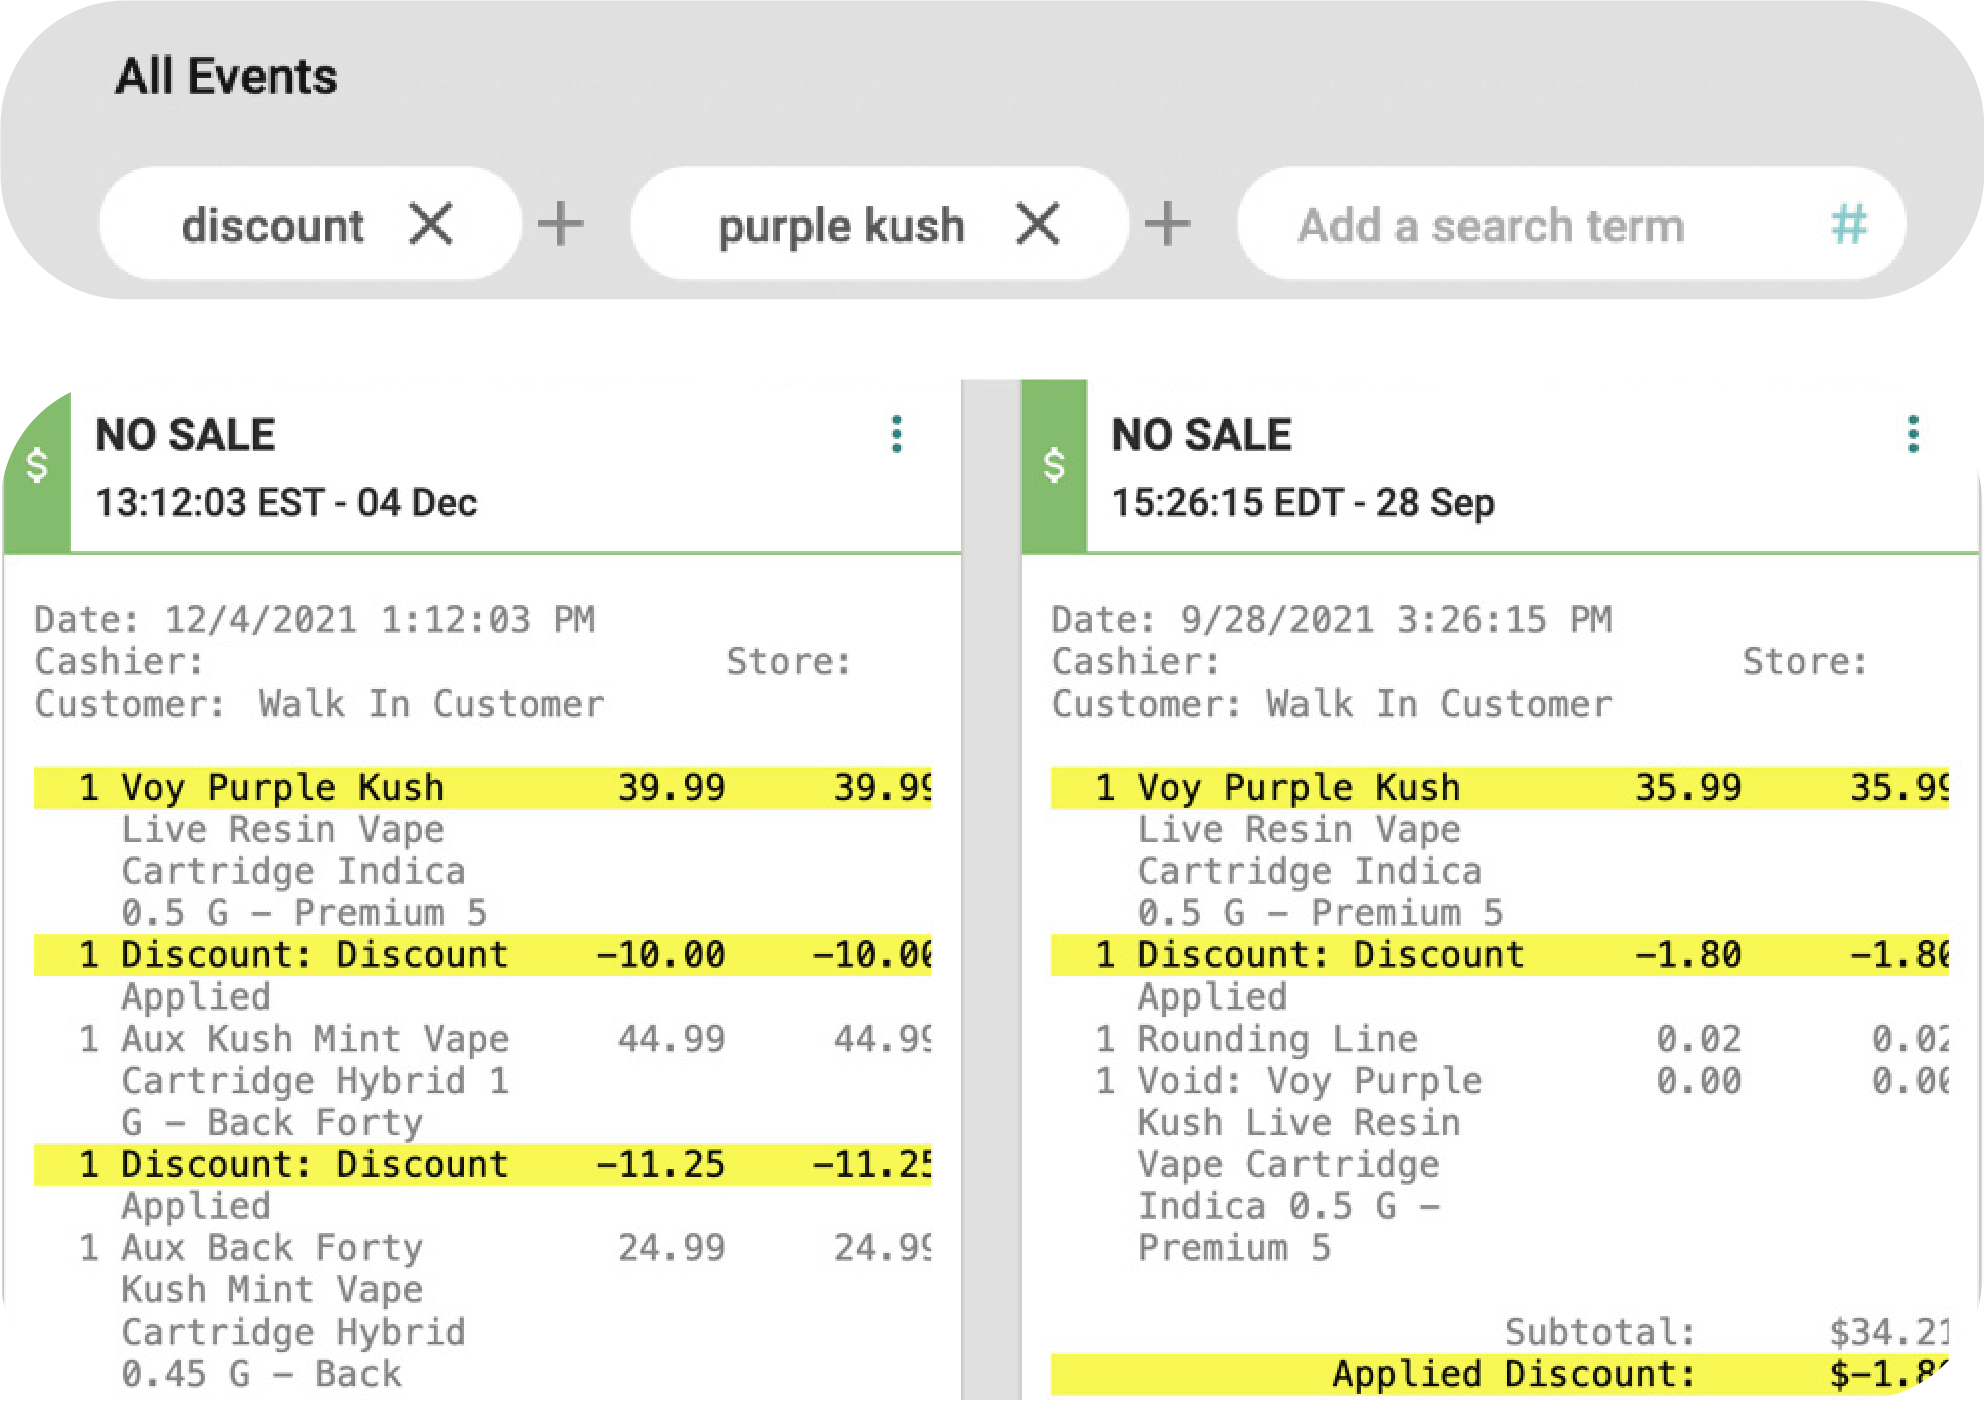This screenshot has height=1404, width=1984.
Task: Click 'Customer: Walk In Customer' on the 28 Sep receipt
Action: [x=1332, y=703]
